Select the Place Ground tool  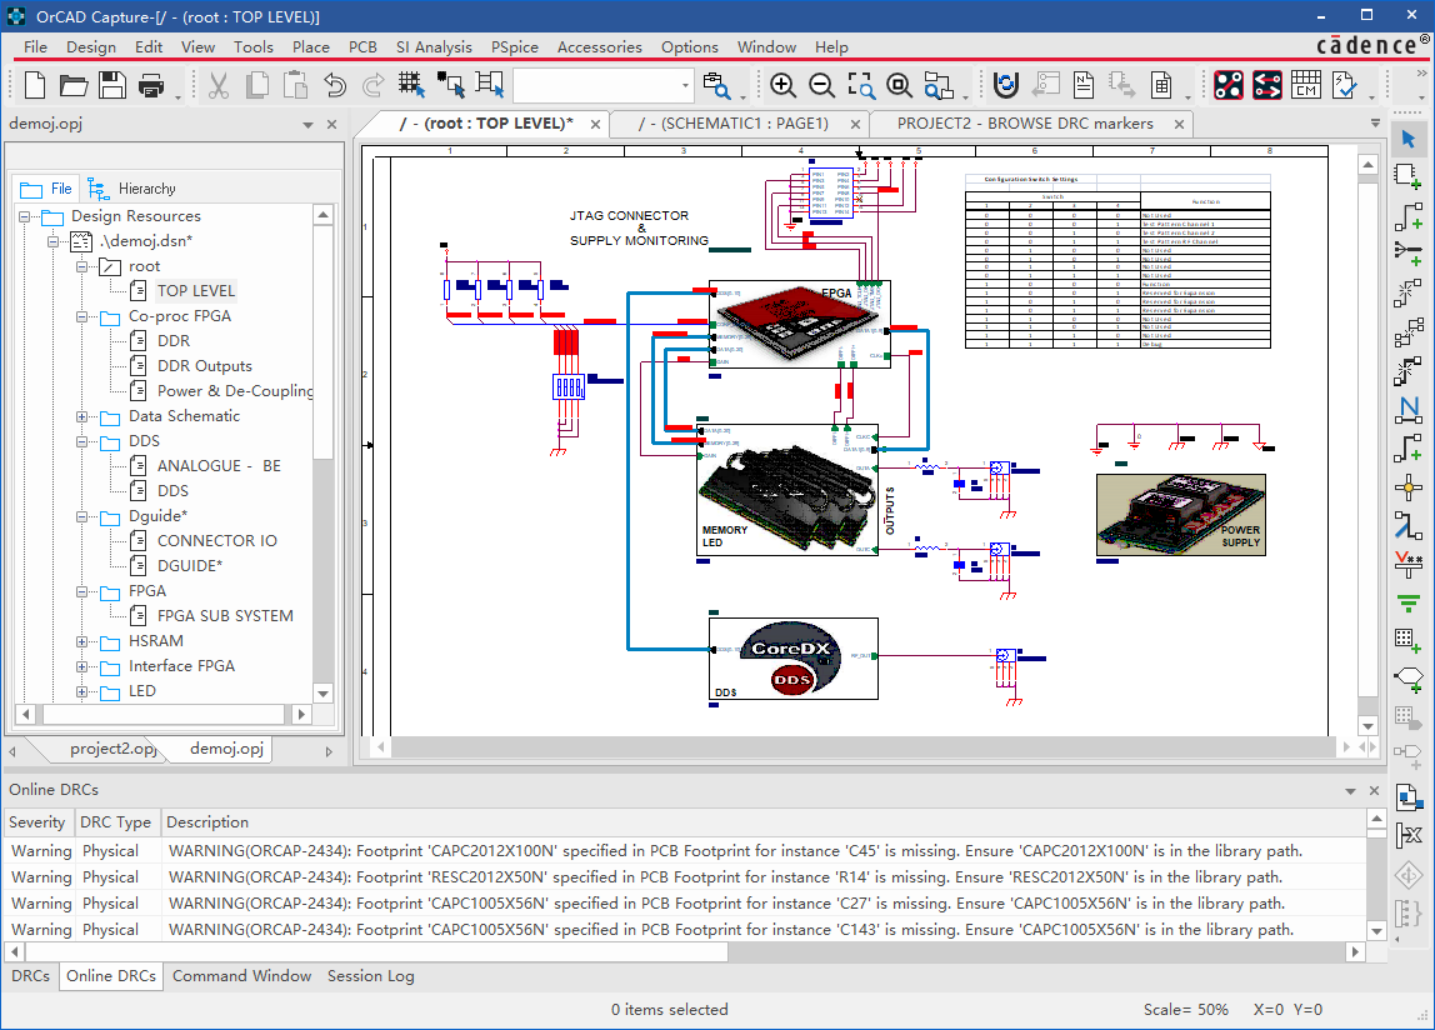tap(1408, 603)
